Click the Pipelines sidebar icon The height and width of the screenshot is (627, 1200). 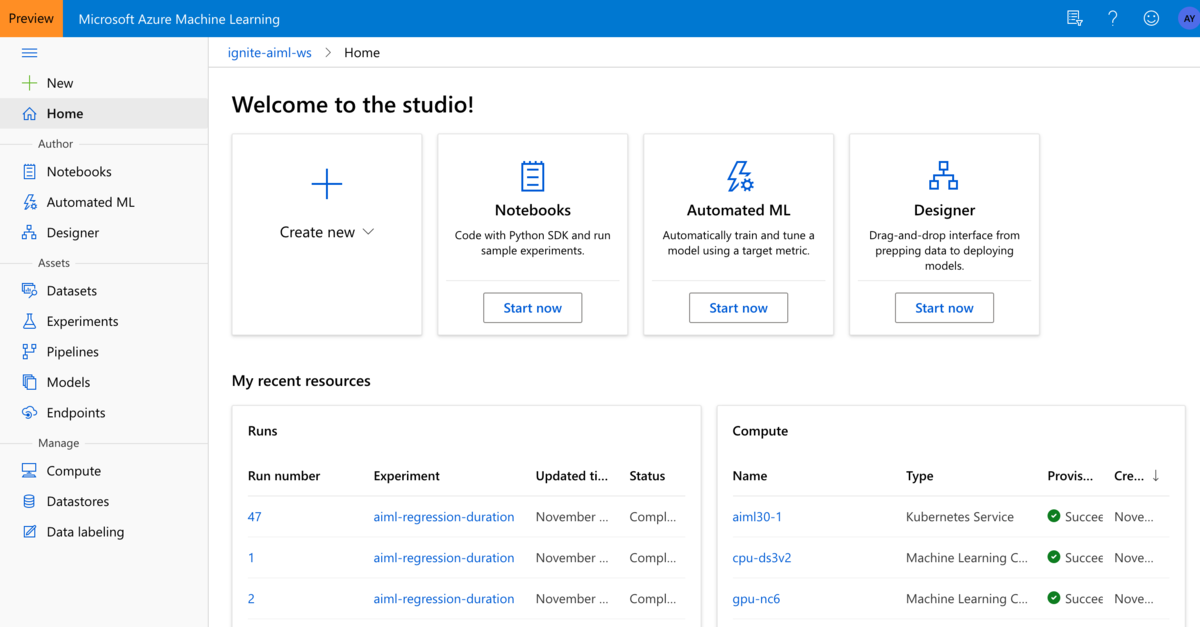tap(29, 352)
